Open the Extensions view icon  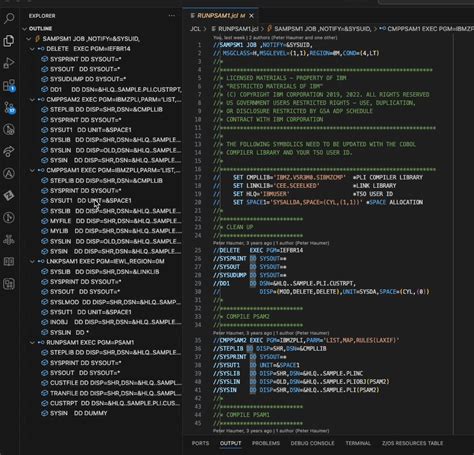pyautogui.click(x=9, y=85)
